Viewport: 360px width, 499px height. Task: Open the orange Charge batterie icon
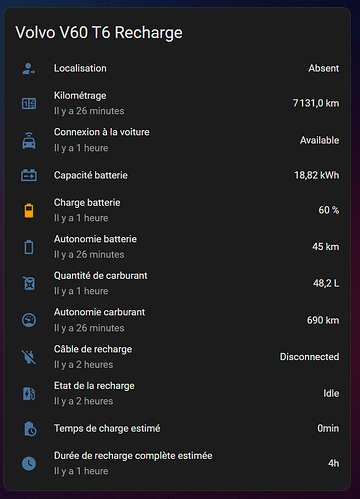[29, 210]
